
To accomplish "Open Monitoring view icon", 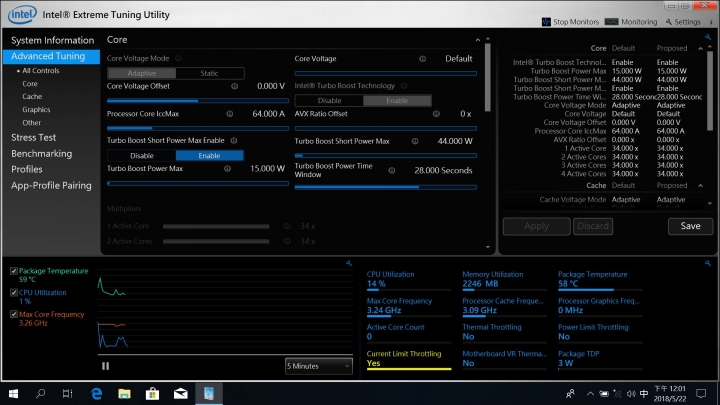I will tap(612, 22).
